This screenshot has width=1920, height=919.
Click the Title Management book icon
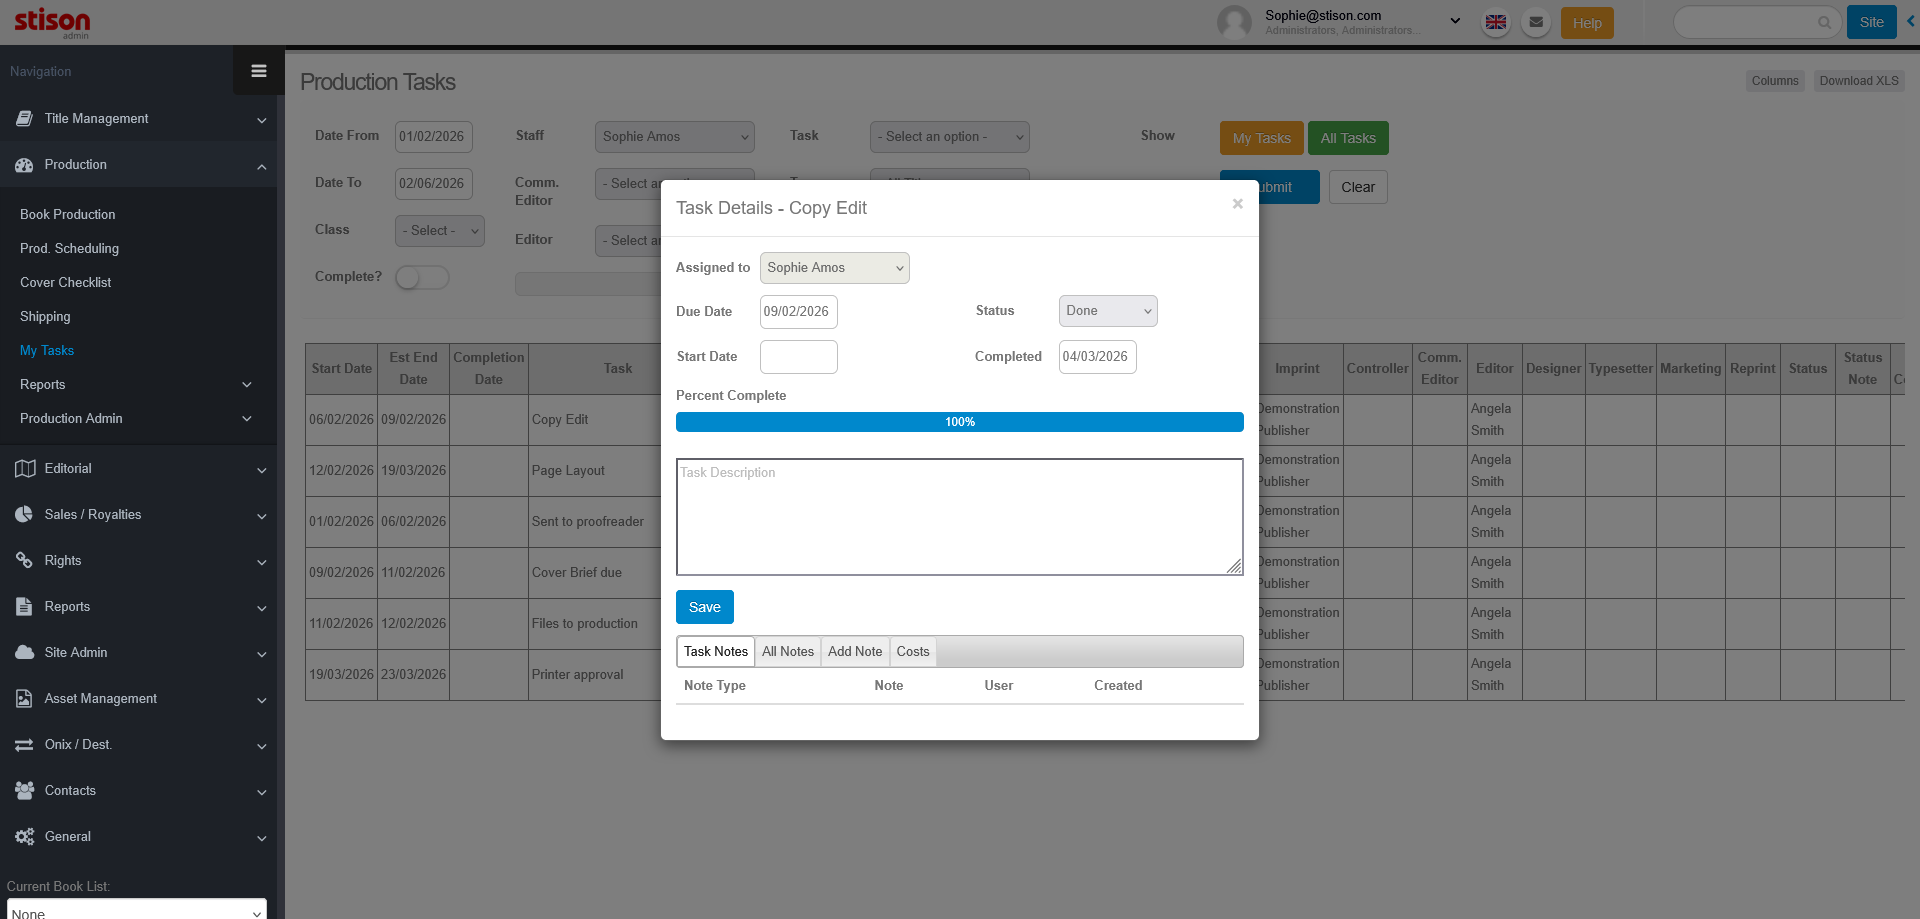[25, 119]
